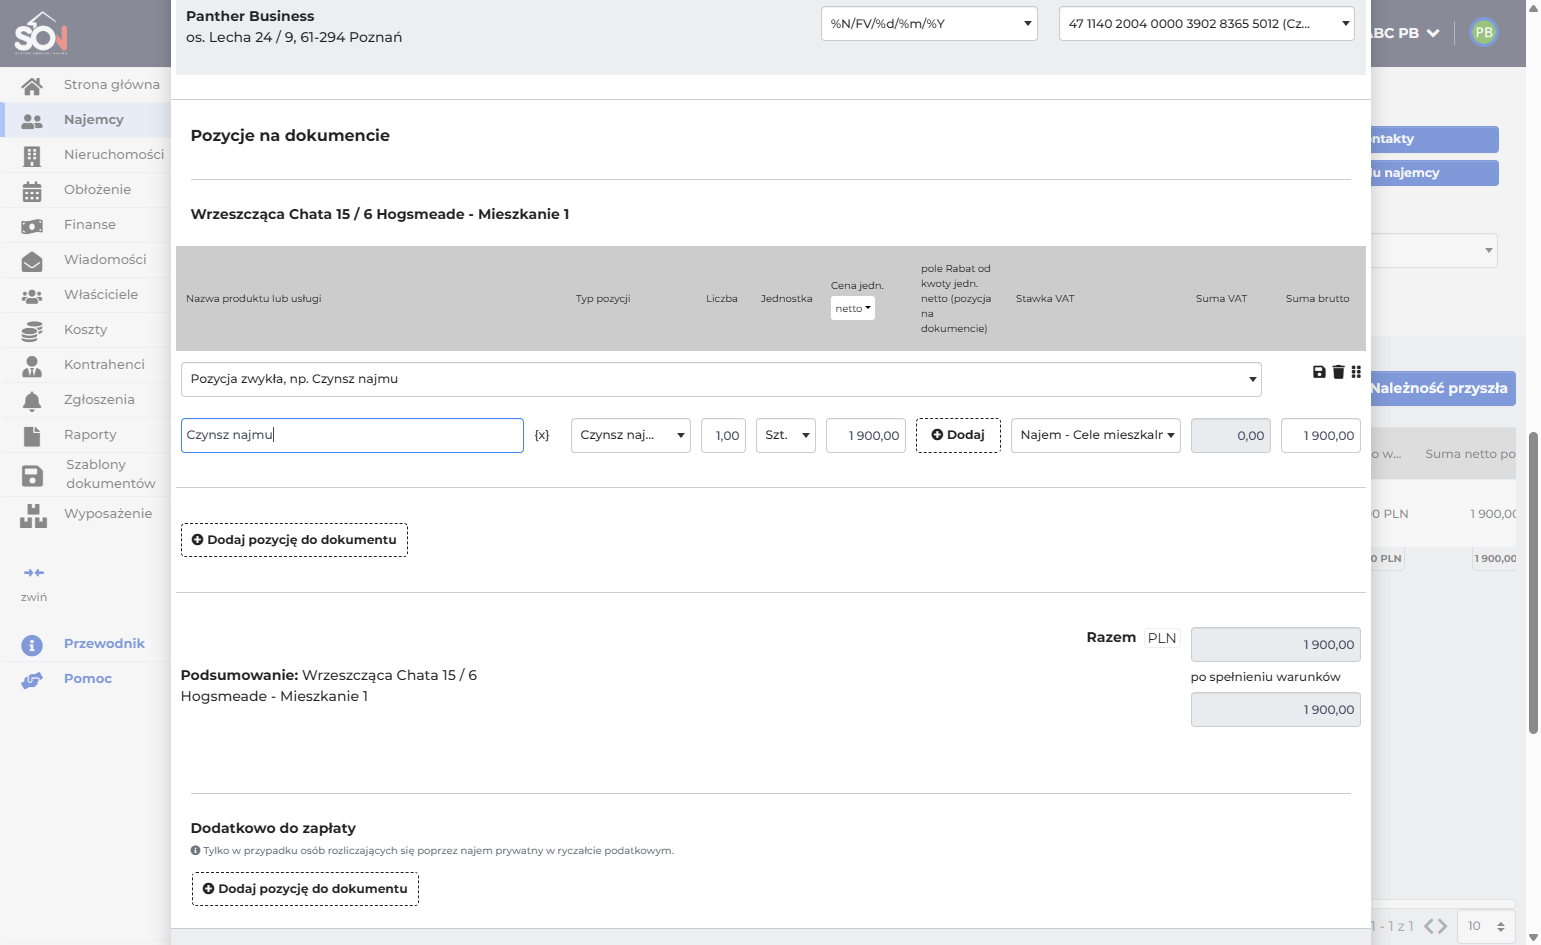Click the Wiadomości envelope icon

(x=32, y=261)
